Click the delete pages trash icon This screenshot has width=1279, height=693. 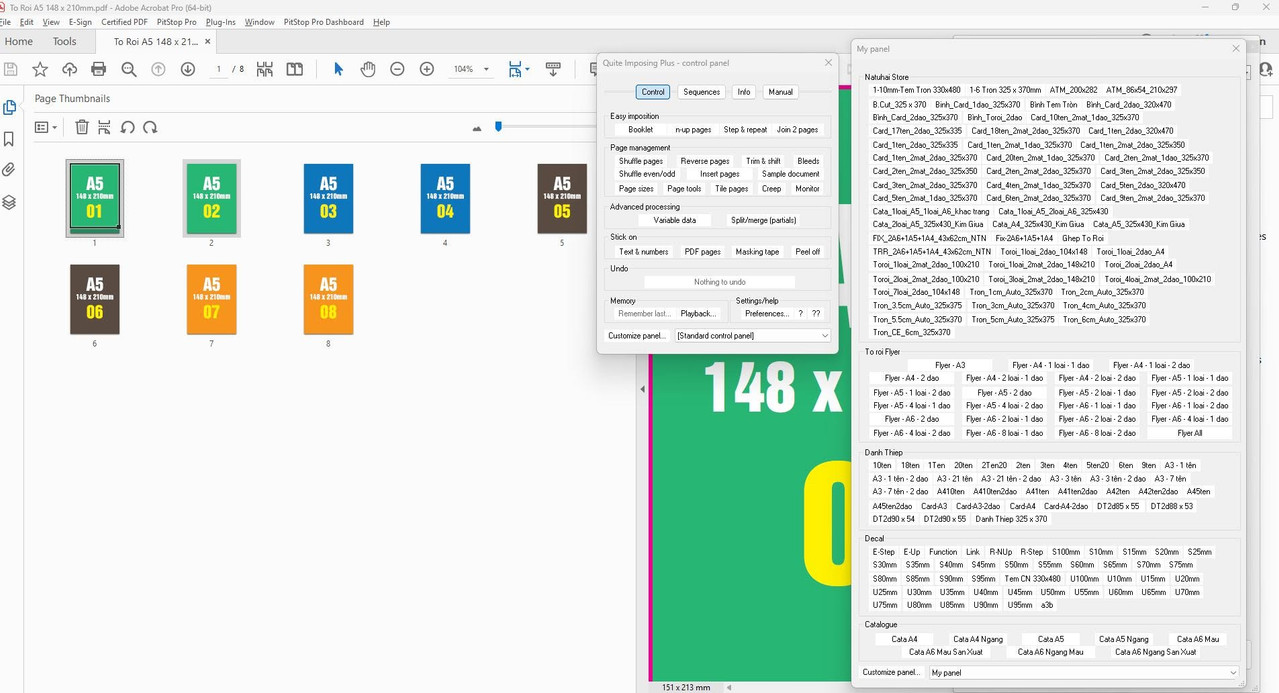82,127
